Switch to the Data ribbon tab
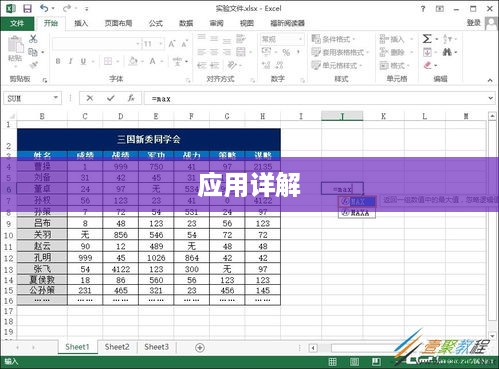499x369 pixels. (186, 23)
